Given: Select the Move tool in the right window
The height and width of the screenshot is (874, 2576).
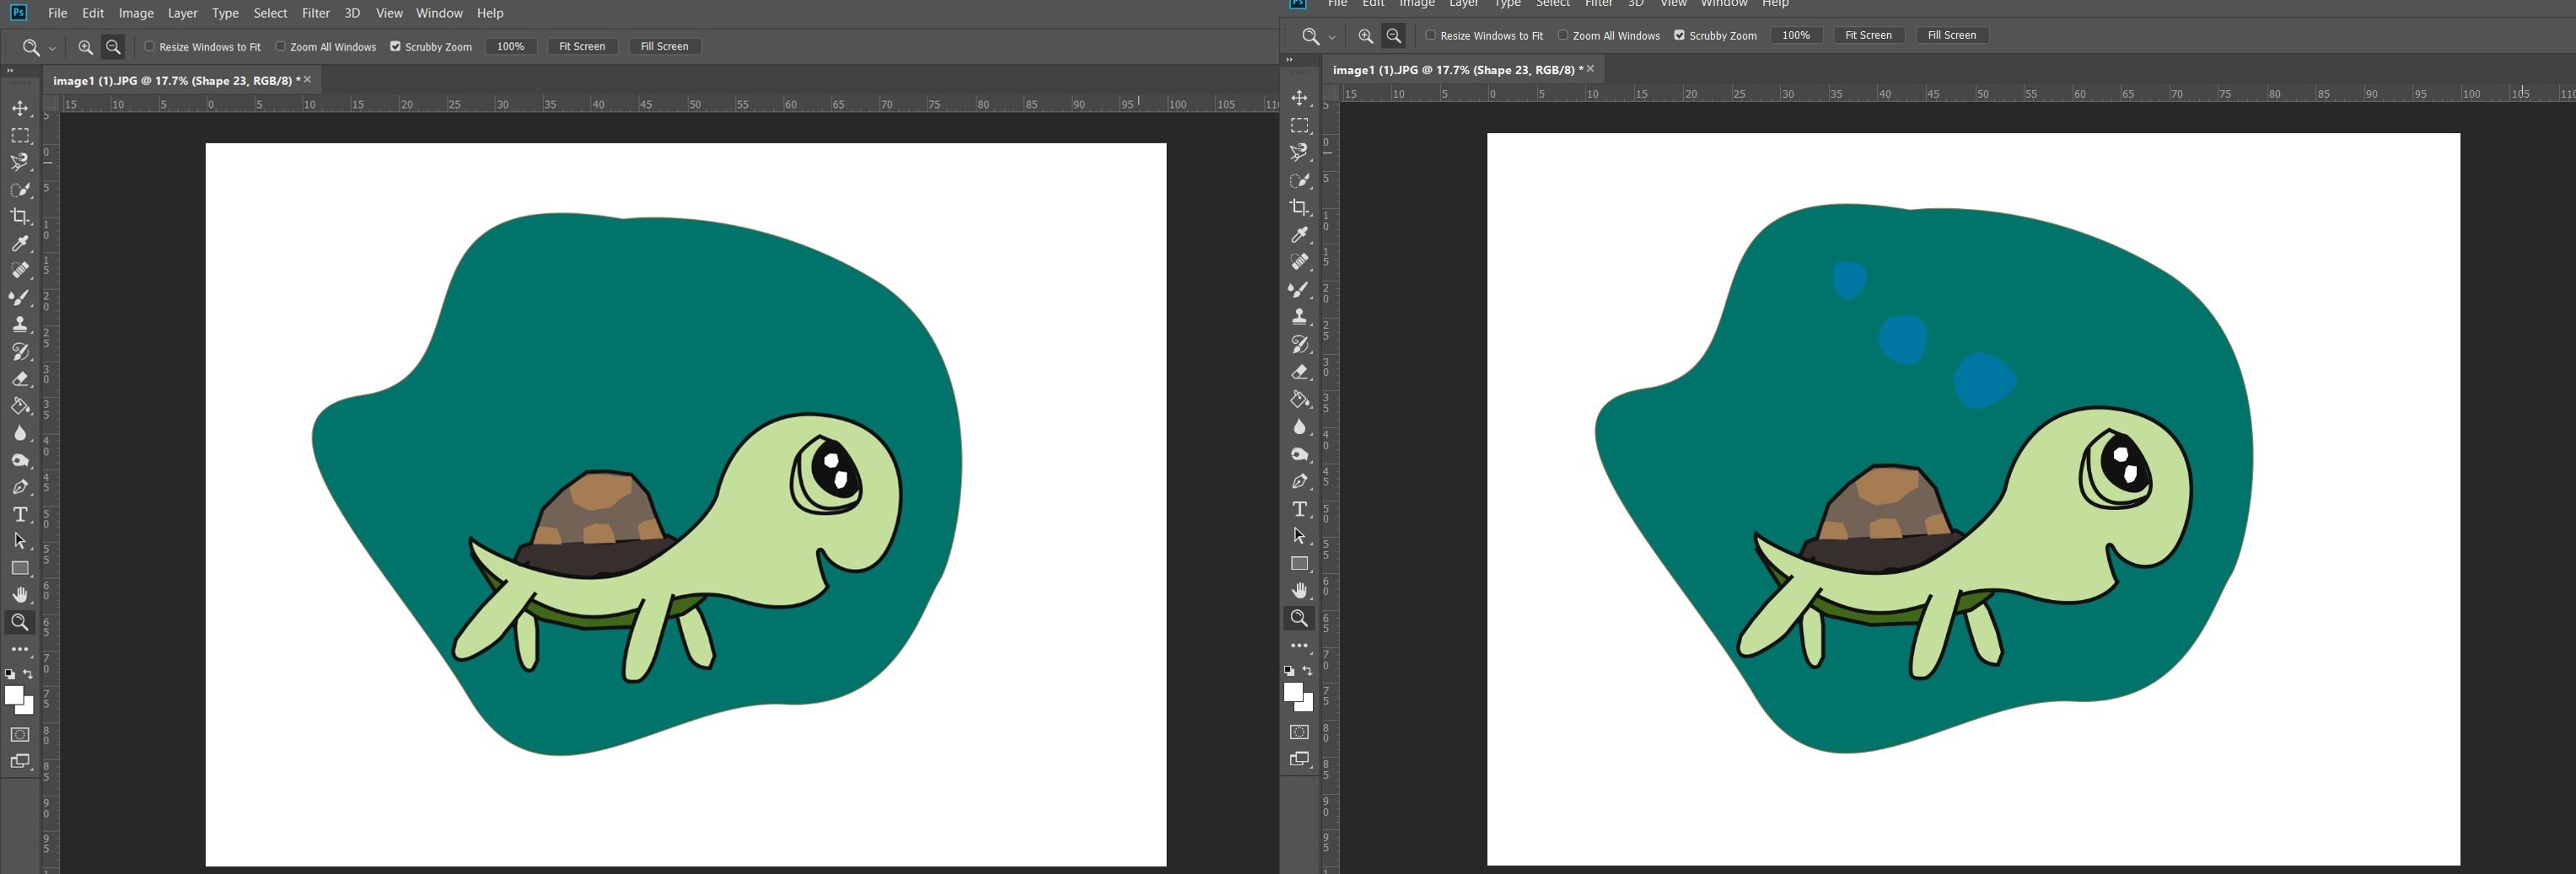Looking at the screenshot, I should coord(1299,98).
